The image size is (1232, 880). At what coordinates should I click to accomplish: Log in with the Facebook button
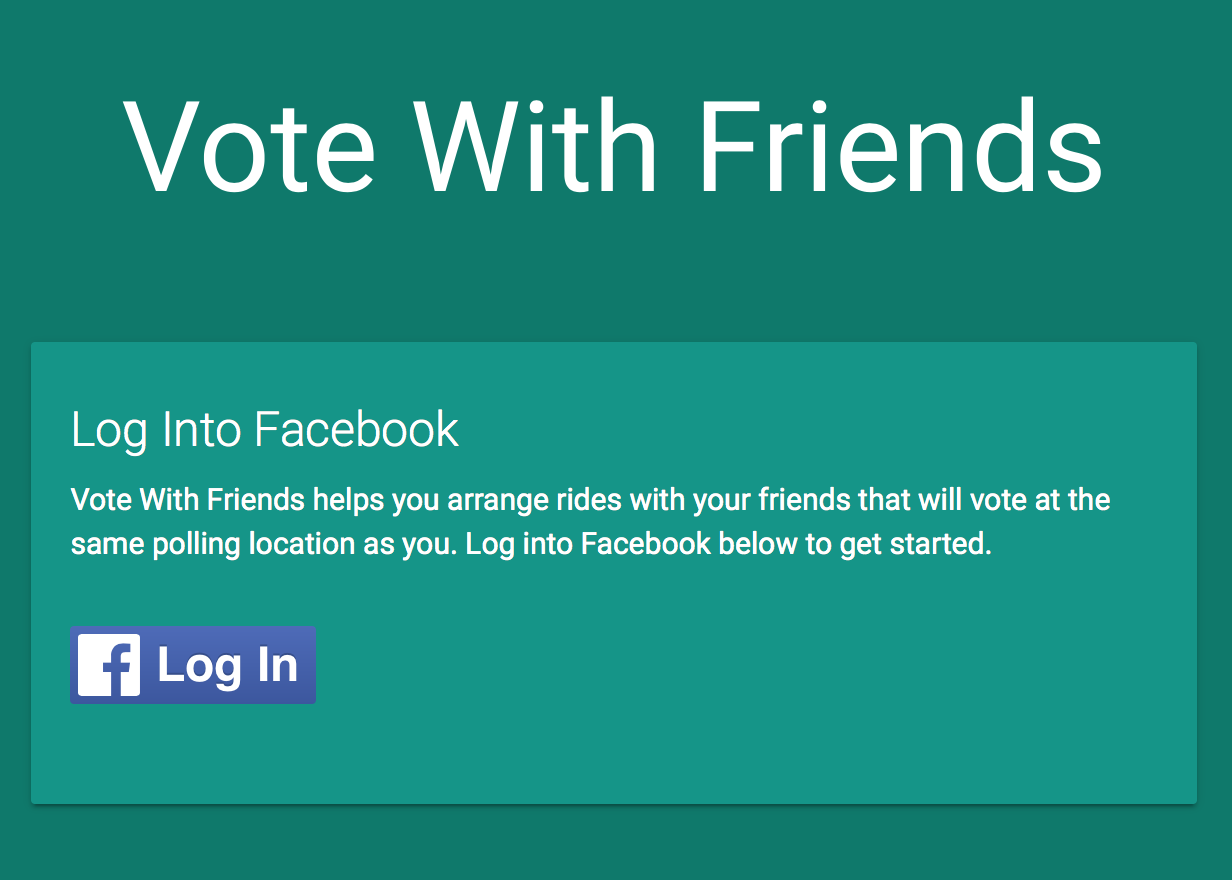193,665
